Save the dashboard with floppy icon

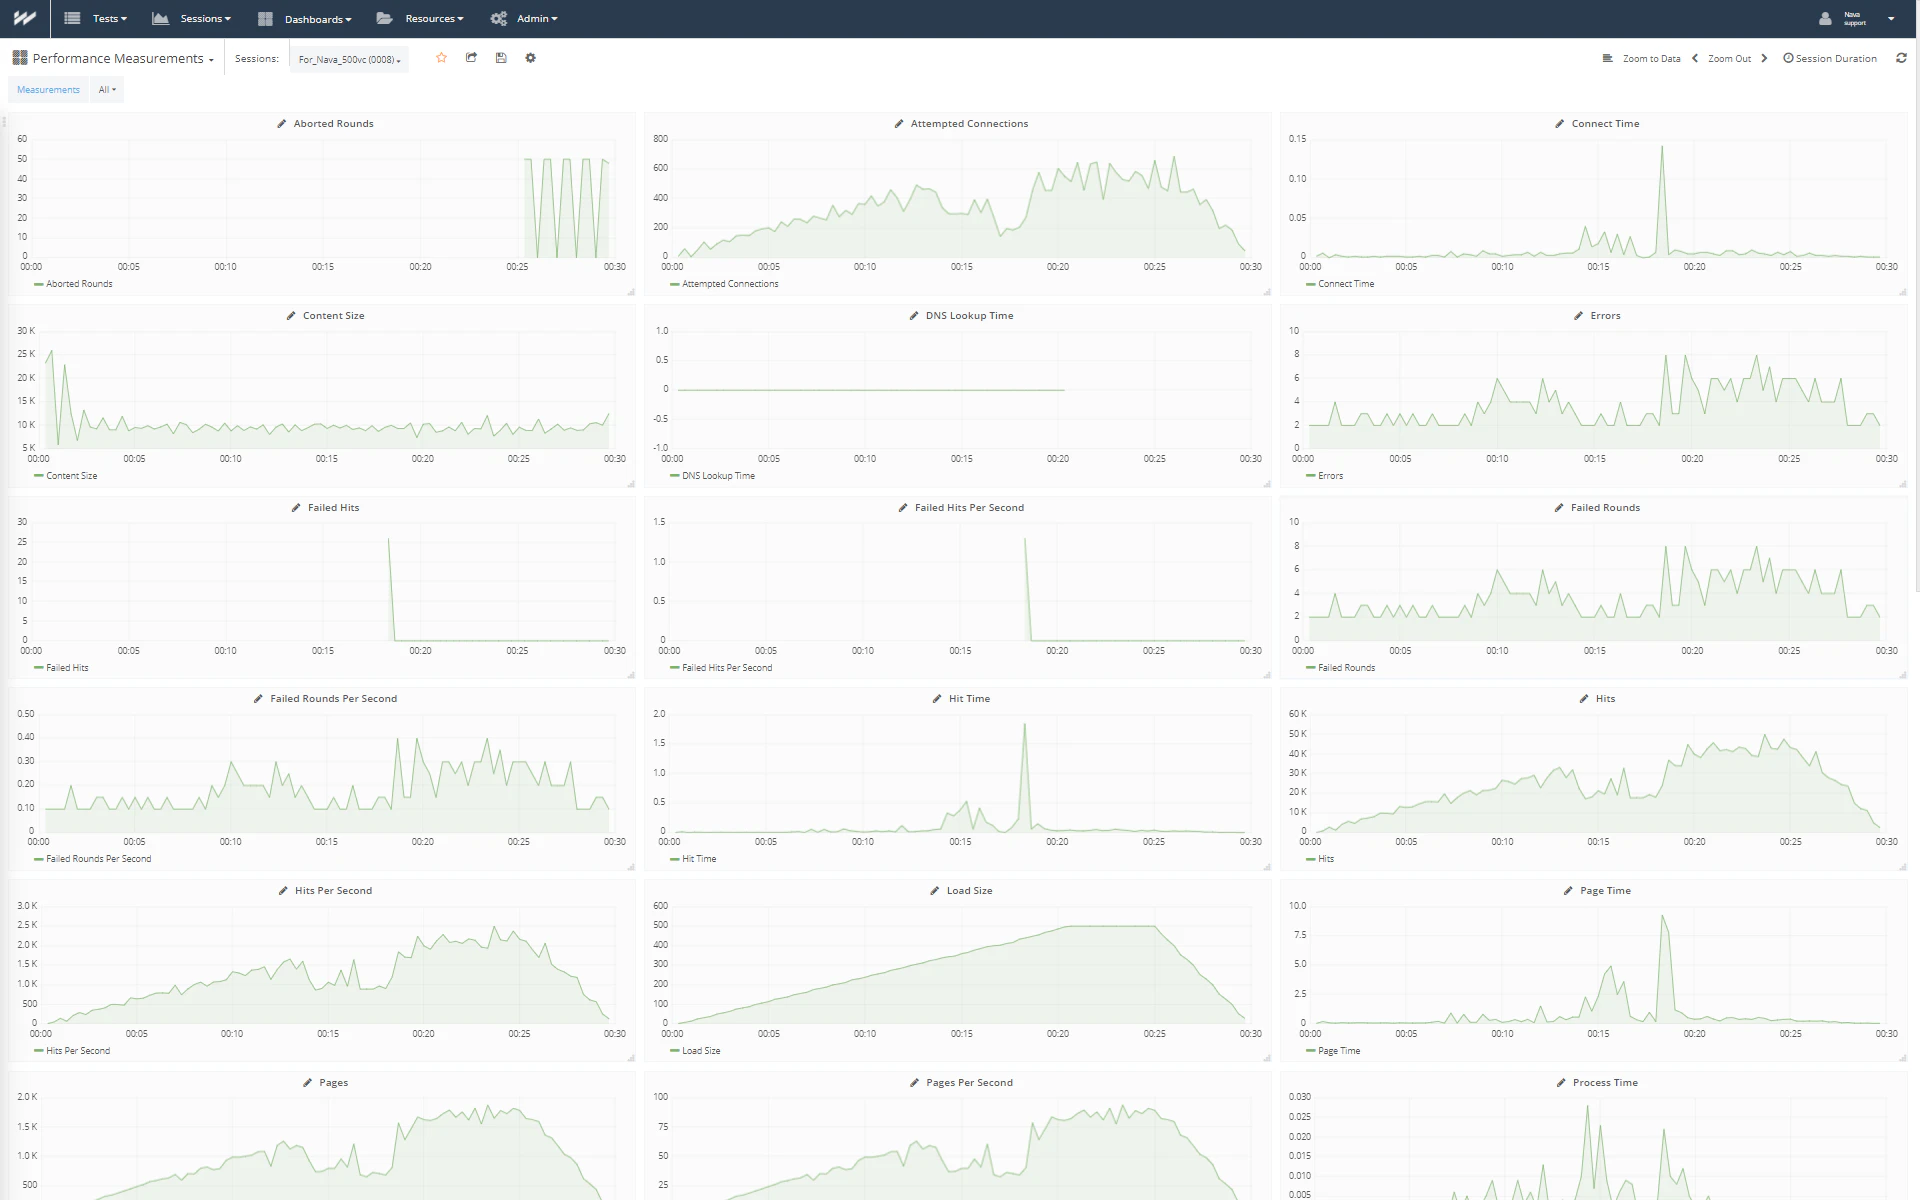click(501, 58)
